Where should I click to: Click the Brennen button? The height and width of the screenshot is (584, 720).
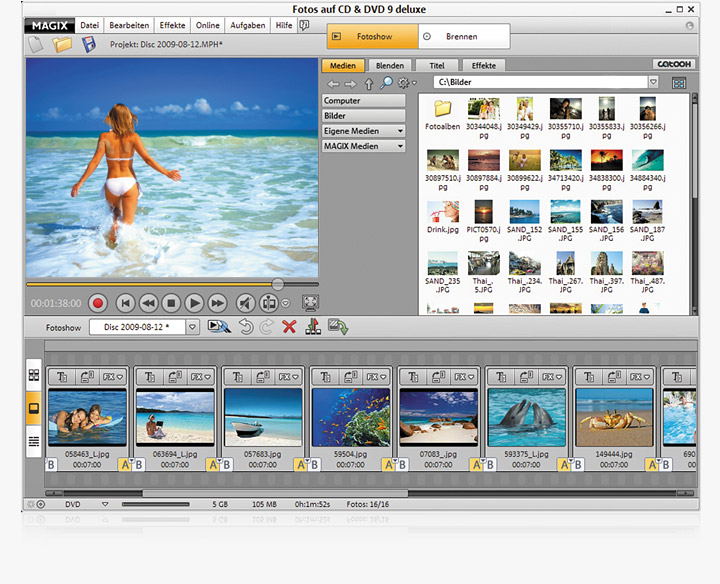pos(461,36)
